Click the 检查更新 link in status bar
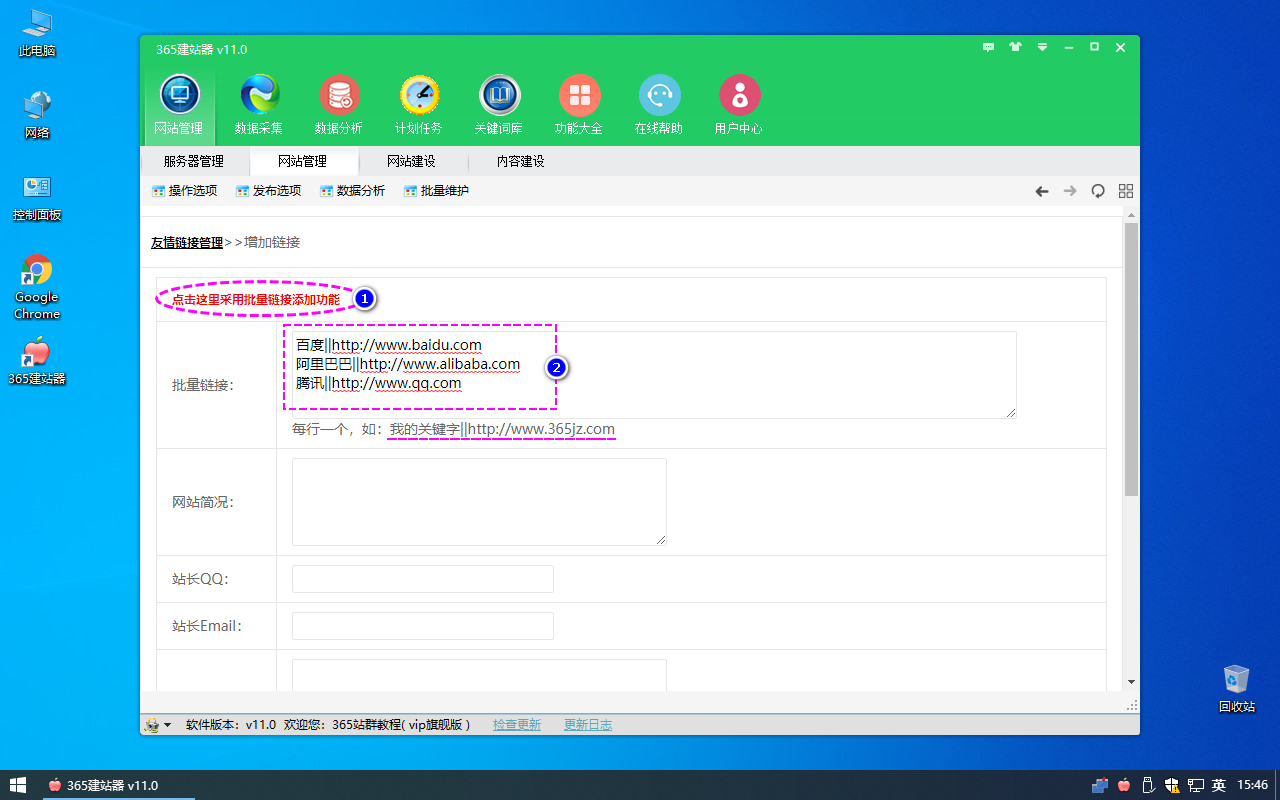 [x=517, y=725]
